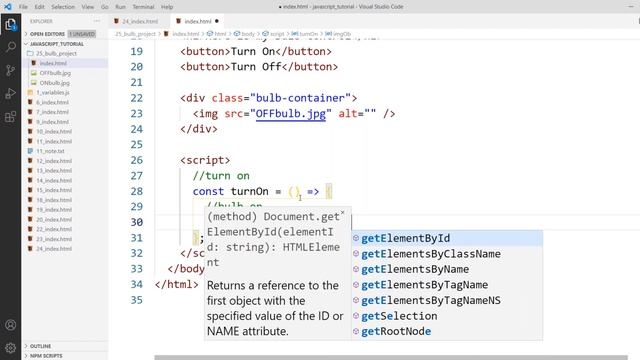Choose getElementById suggestion
Screen dimensions: 640x360
447,238
